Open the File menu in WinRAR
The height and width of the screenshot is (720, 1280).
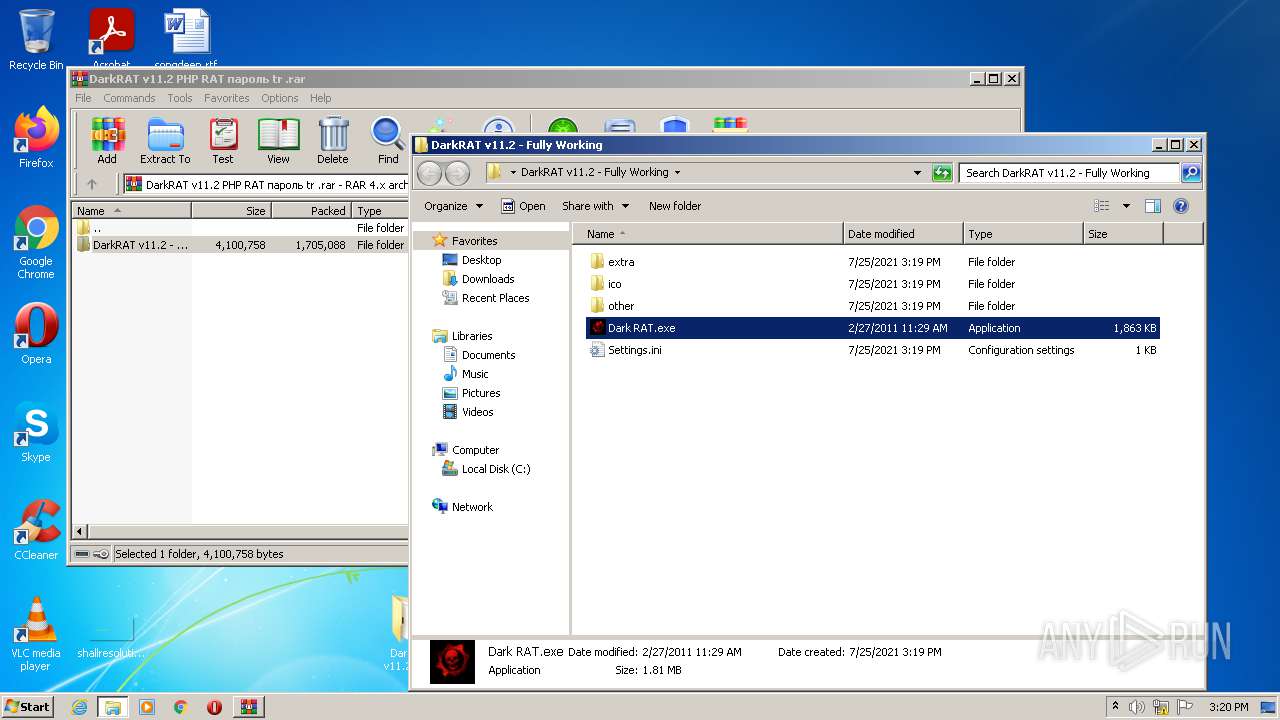pyautogui.click(x=83, y=98)
